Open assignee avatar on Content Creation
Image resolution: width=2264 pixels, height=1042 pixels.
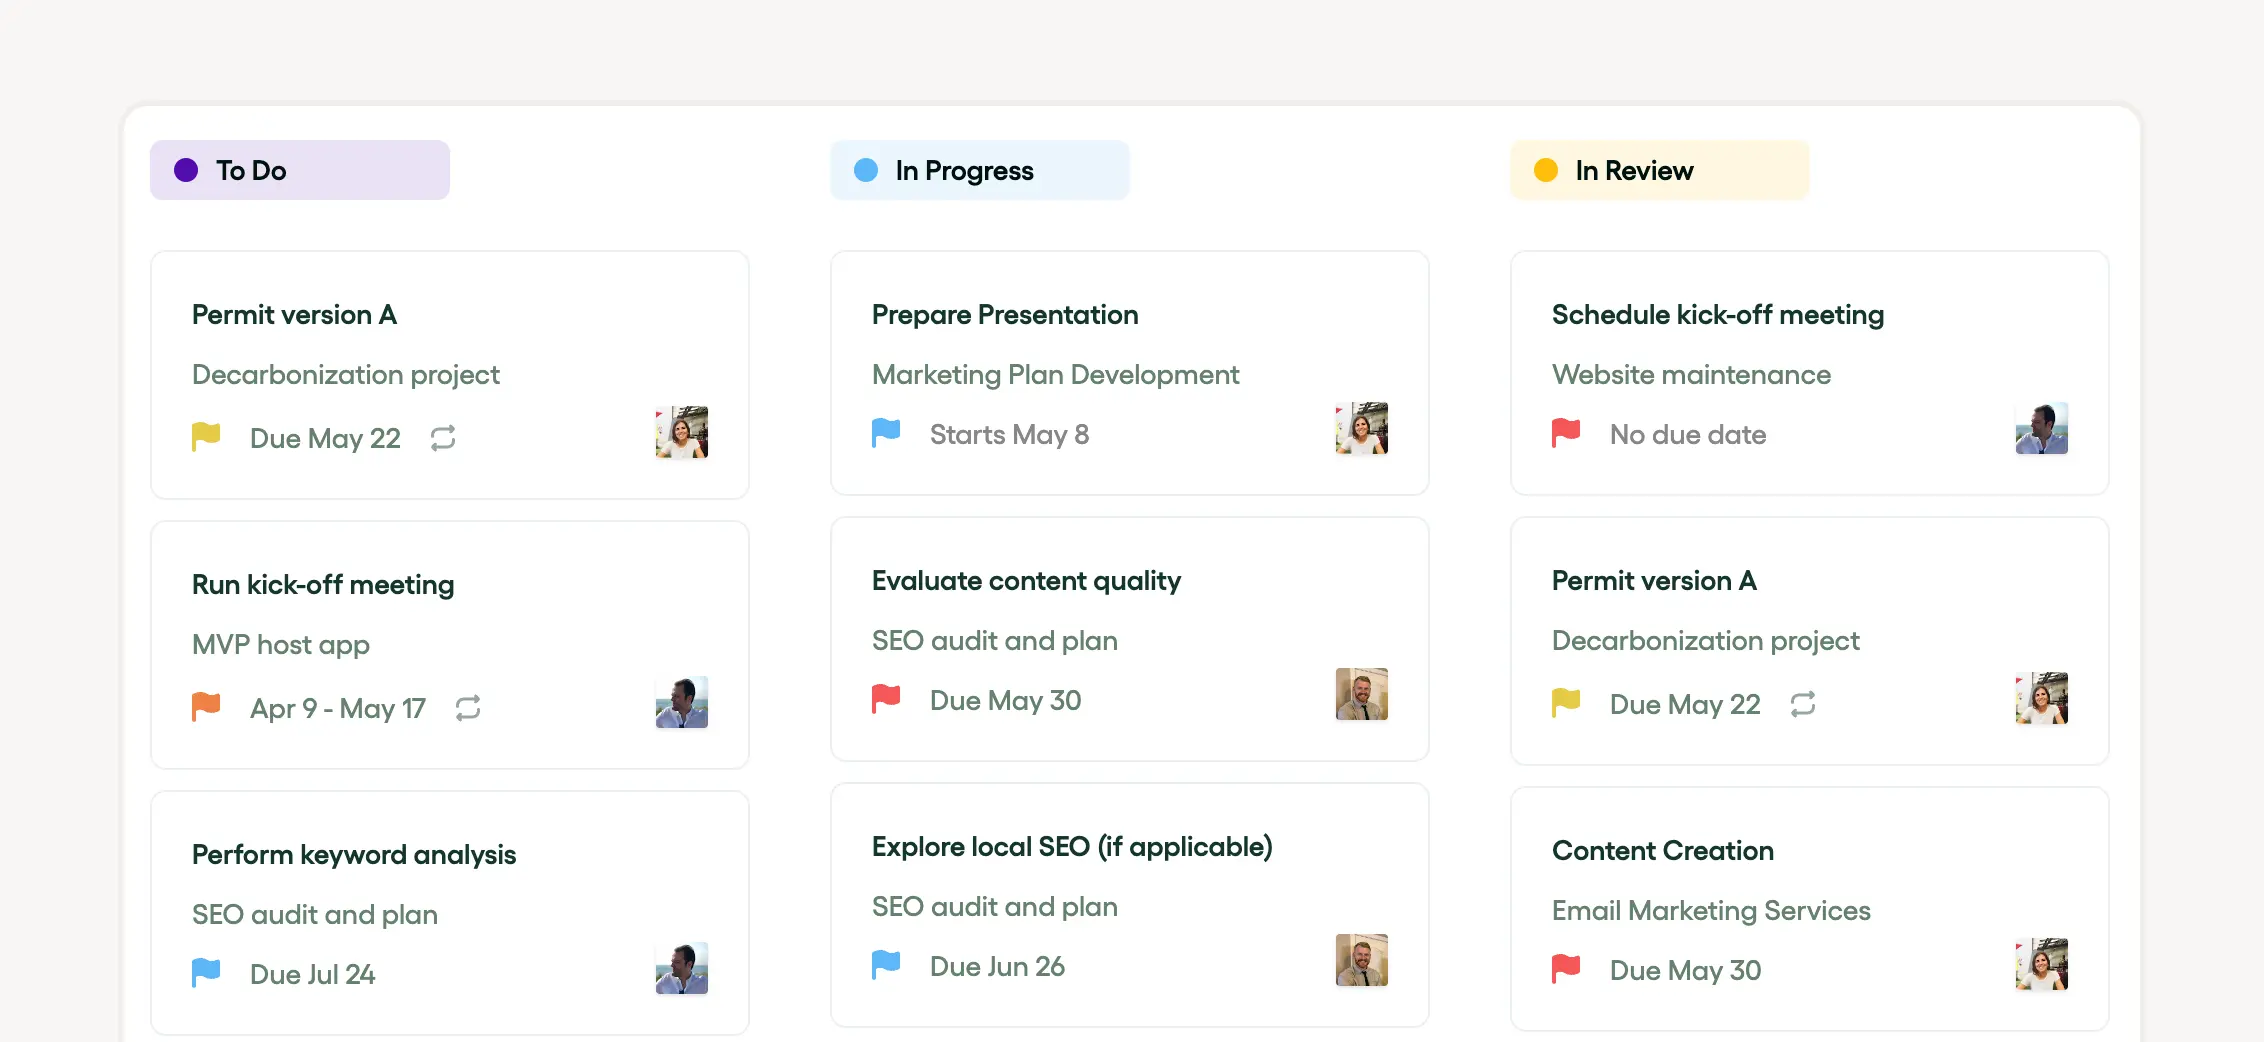[2042, 964]
